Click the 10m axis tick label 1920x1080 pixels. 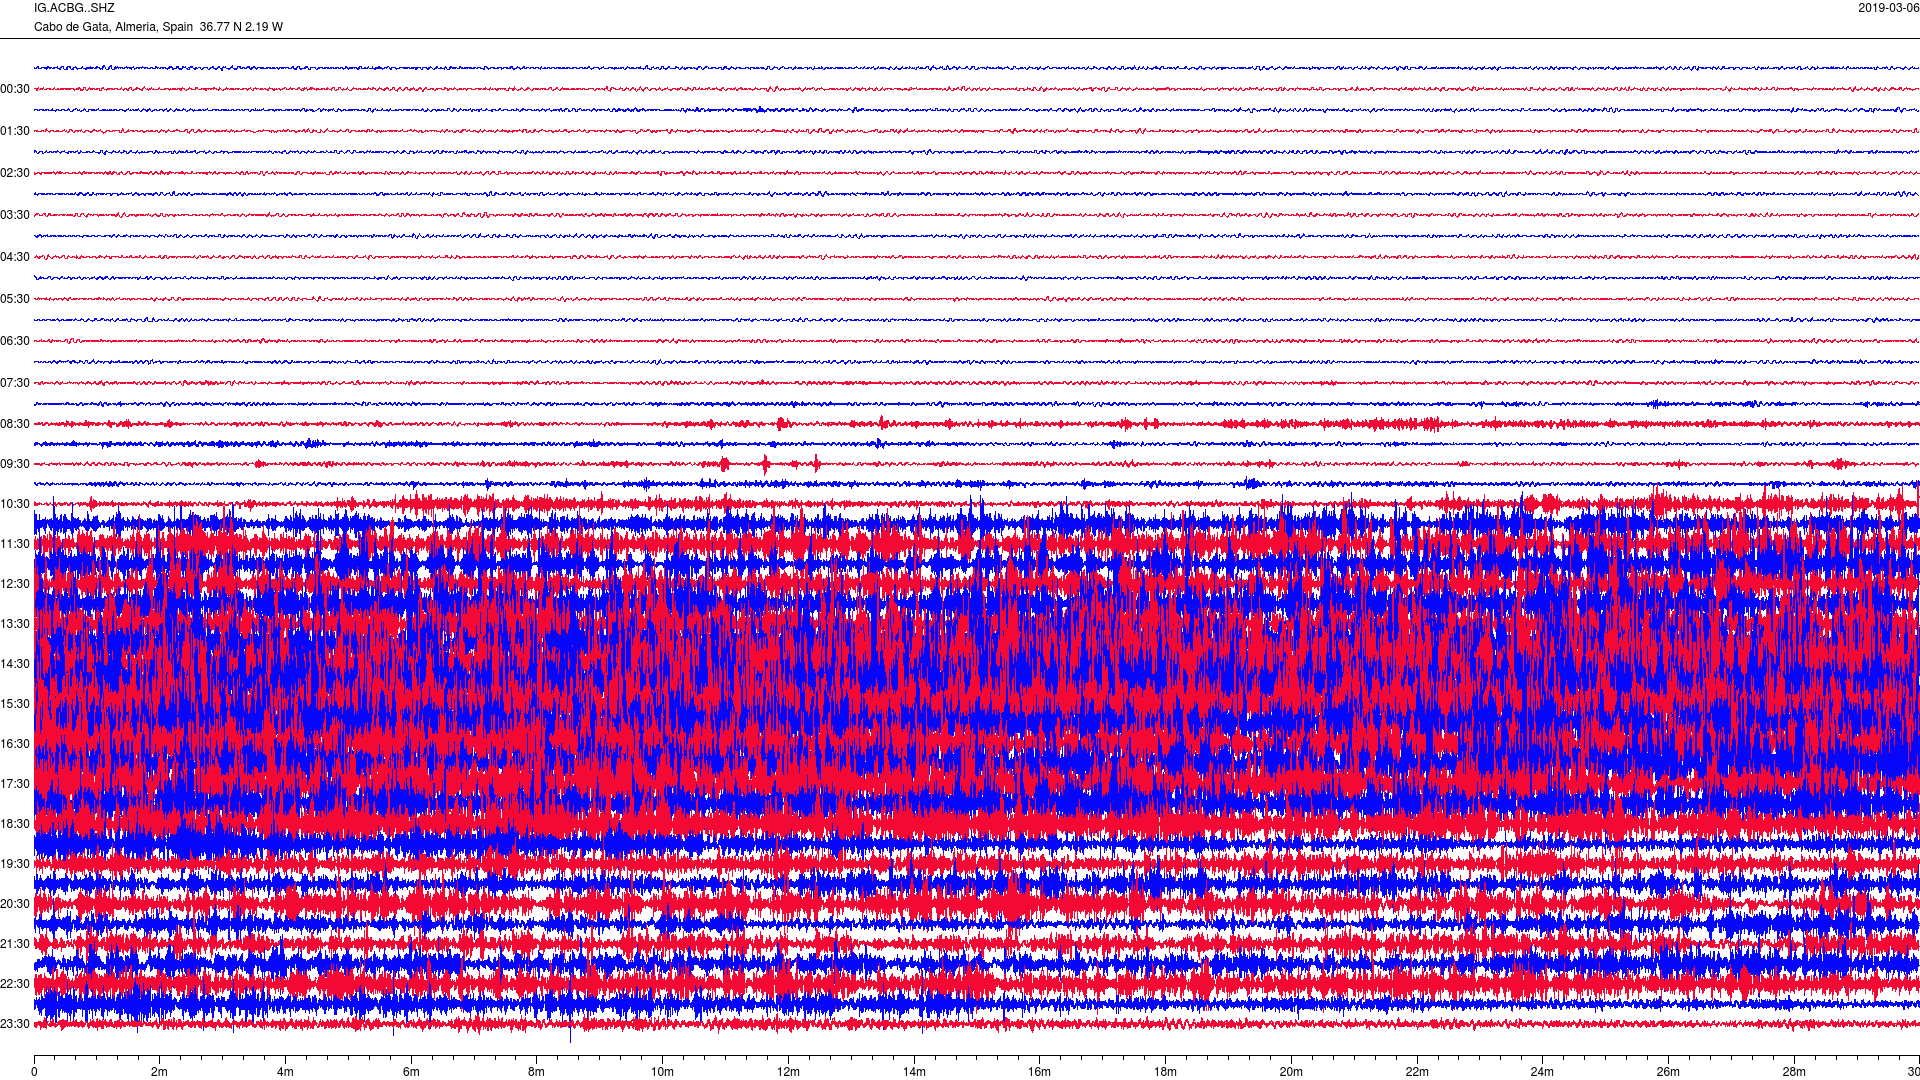click(662, 1072)
